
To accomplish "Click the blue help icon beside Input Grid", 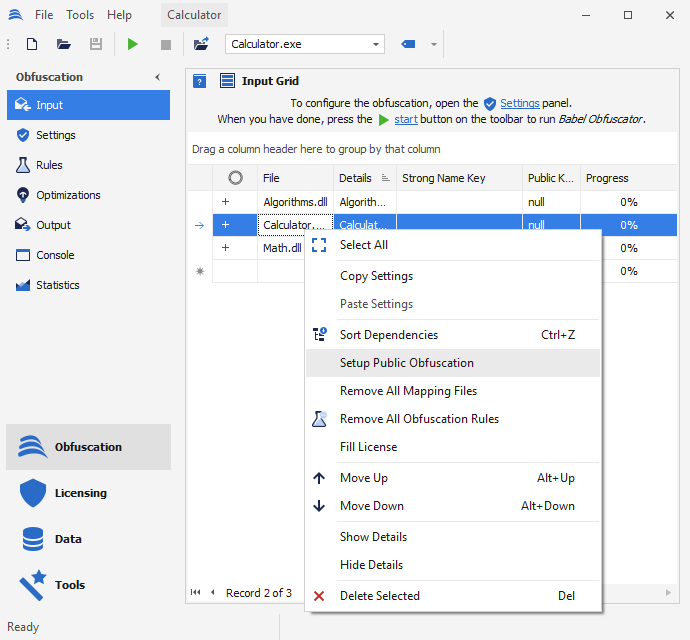I will (x=200, y=81).
